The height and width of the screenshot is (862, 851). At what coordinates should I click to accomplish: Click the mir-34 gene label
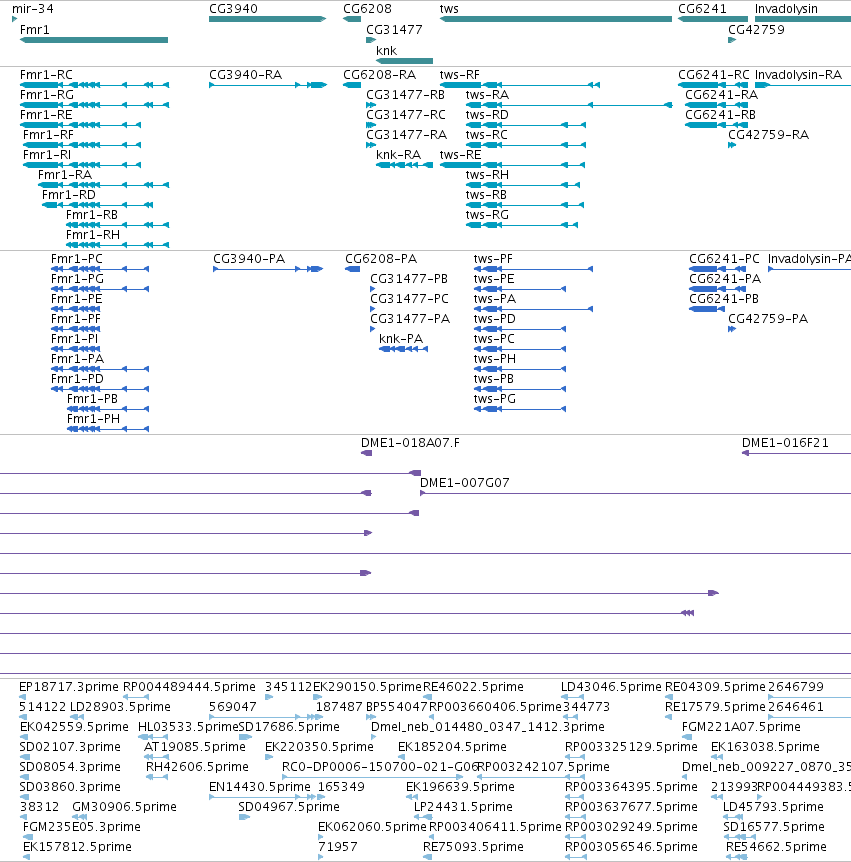pyautogui.click(x=33, y=9)
